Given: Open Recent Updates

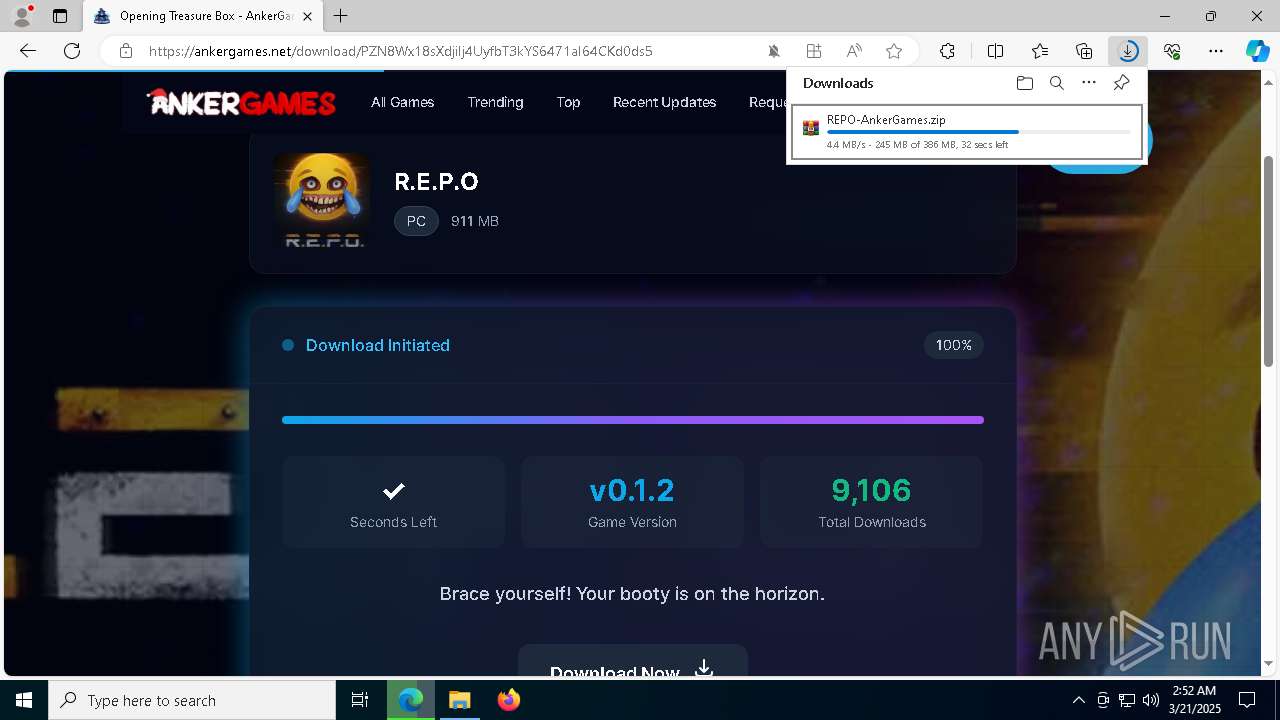Looking at the screenshot, I should tap(664, 102).
